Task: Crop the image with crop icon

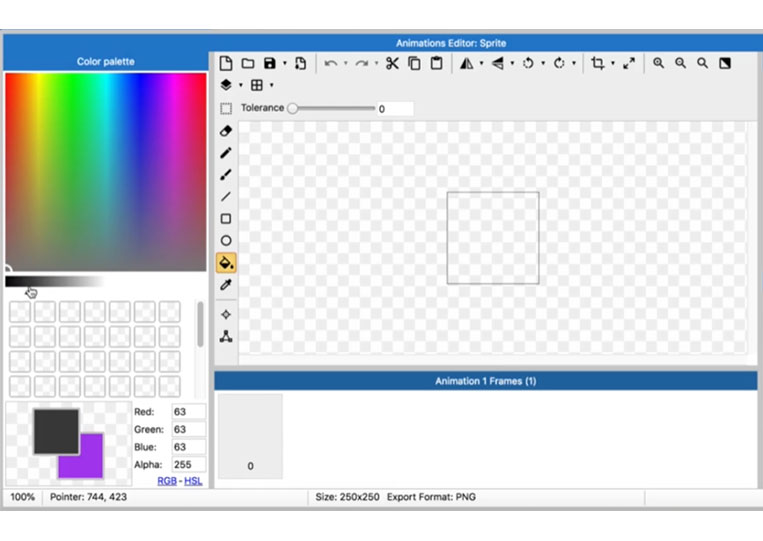Action: point(598,63)
